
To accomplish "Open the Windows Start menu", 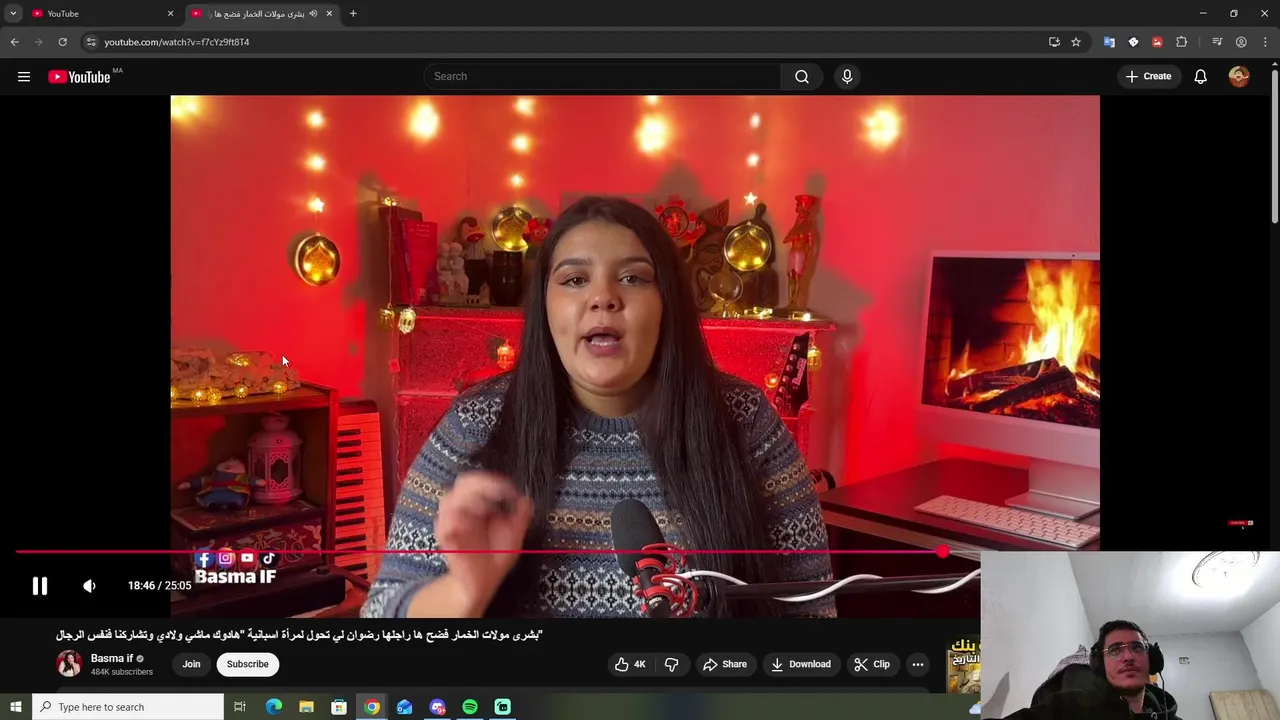I will [15, 707].
